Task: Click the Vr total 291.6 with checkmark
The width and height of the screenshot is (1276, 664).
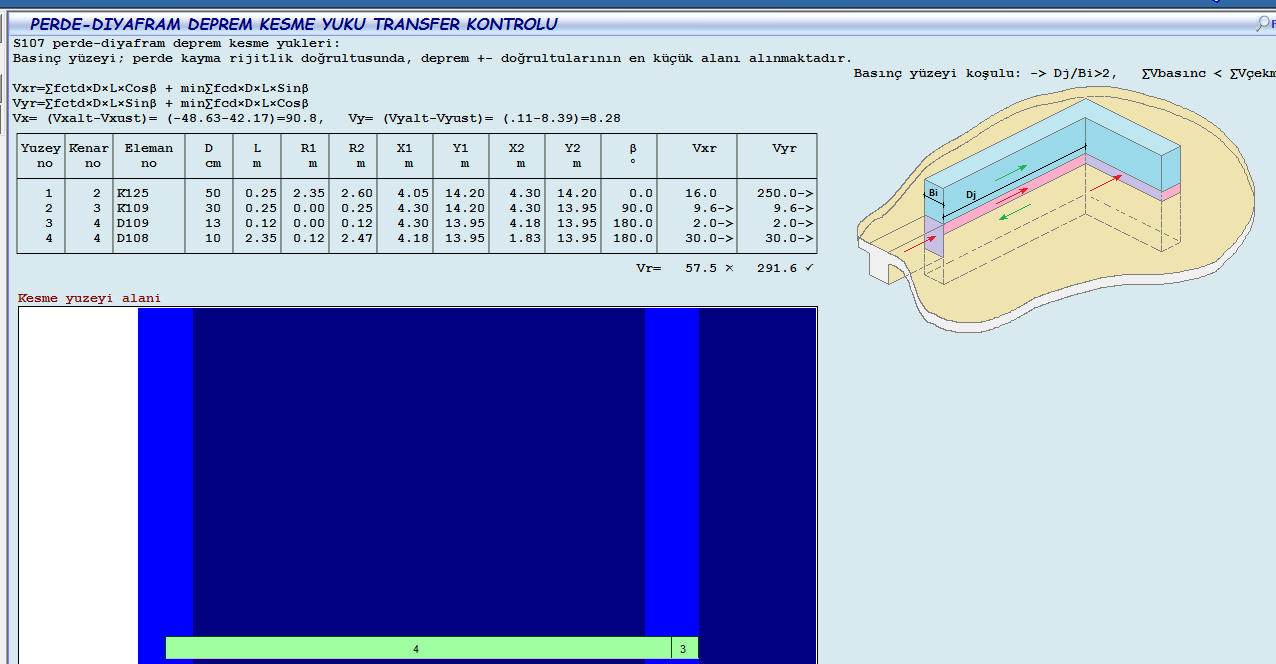Action: (x=785, y=269)
